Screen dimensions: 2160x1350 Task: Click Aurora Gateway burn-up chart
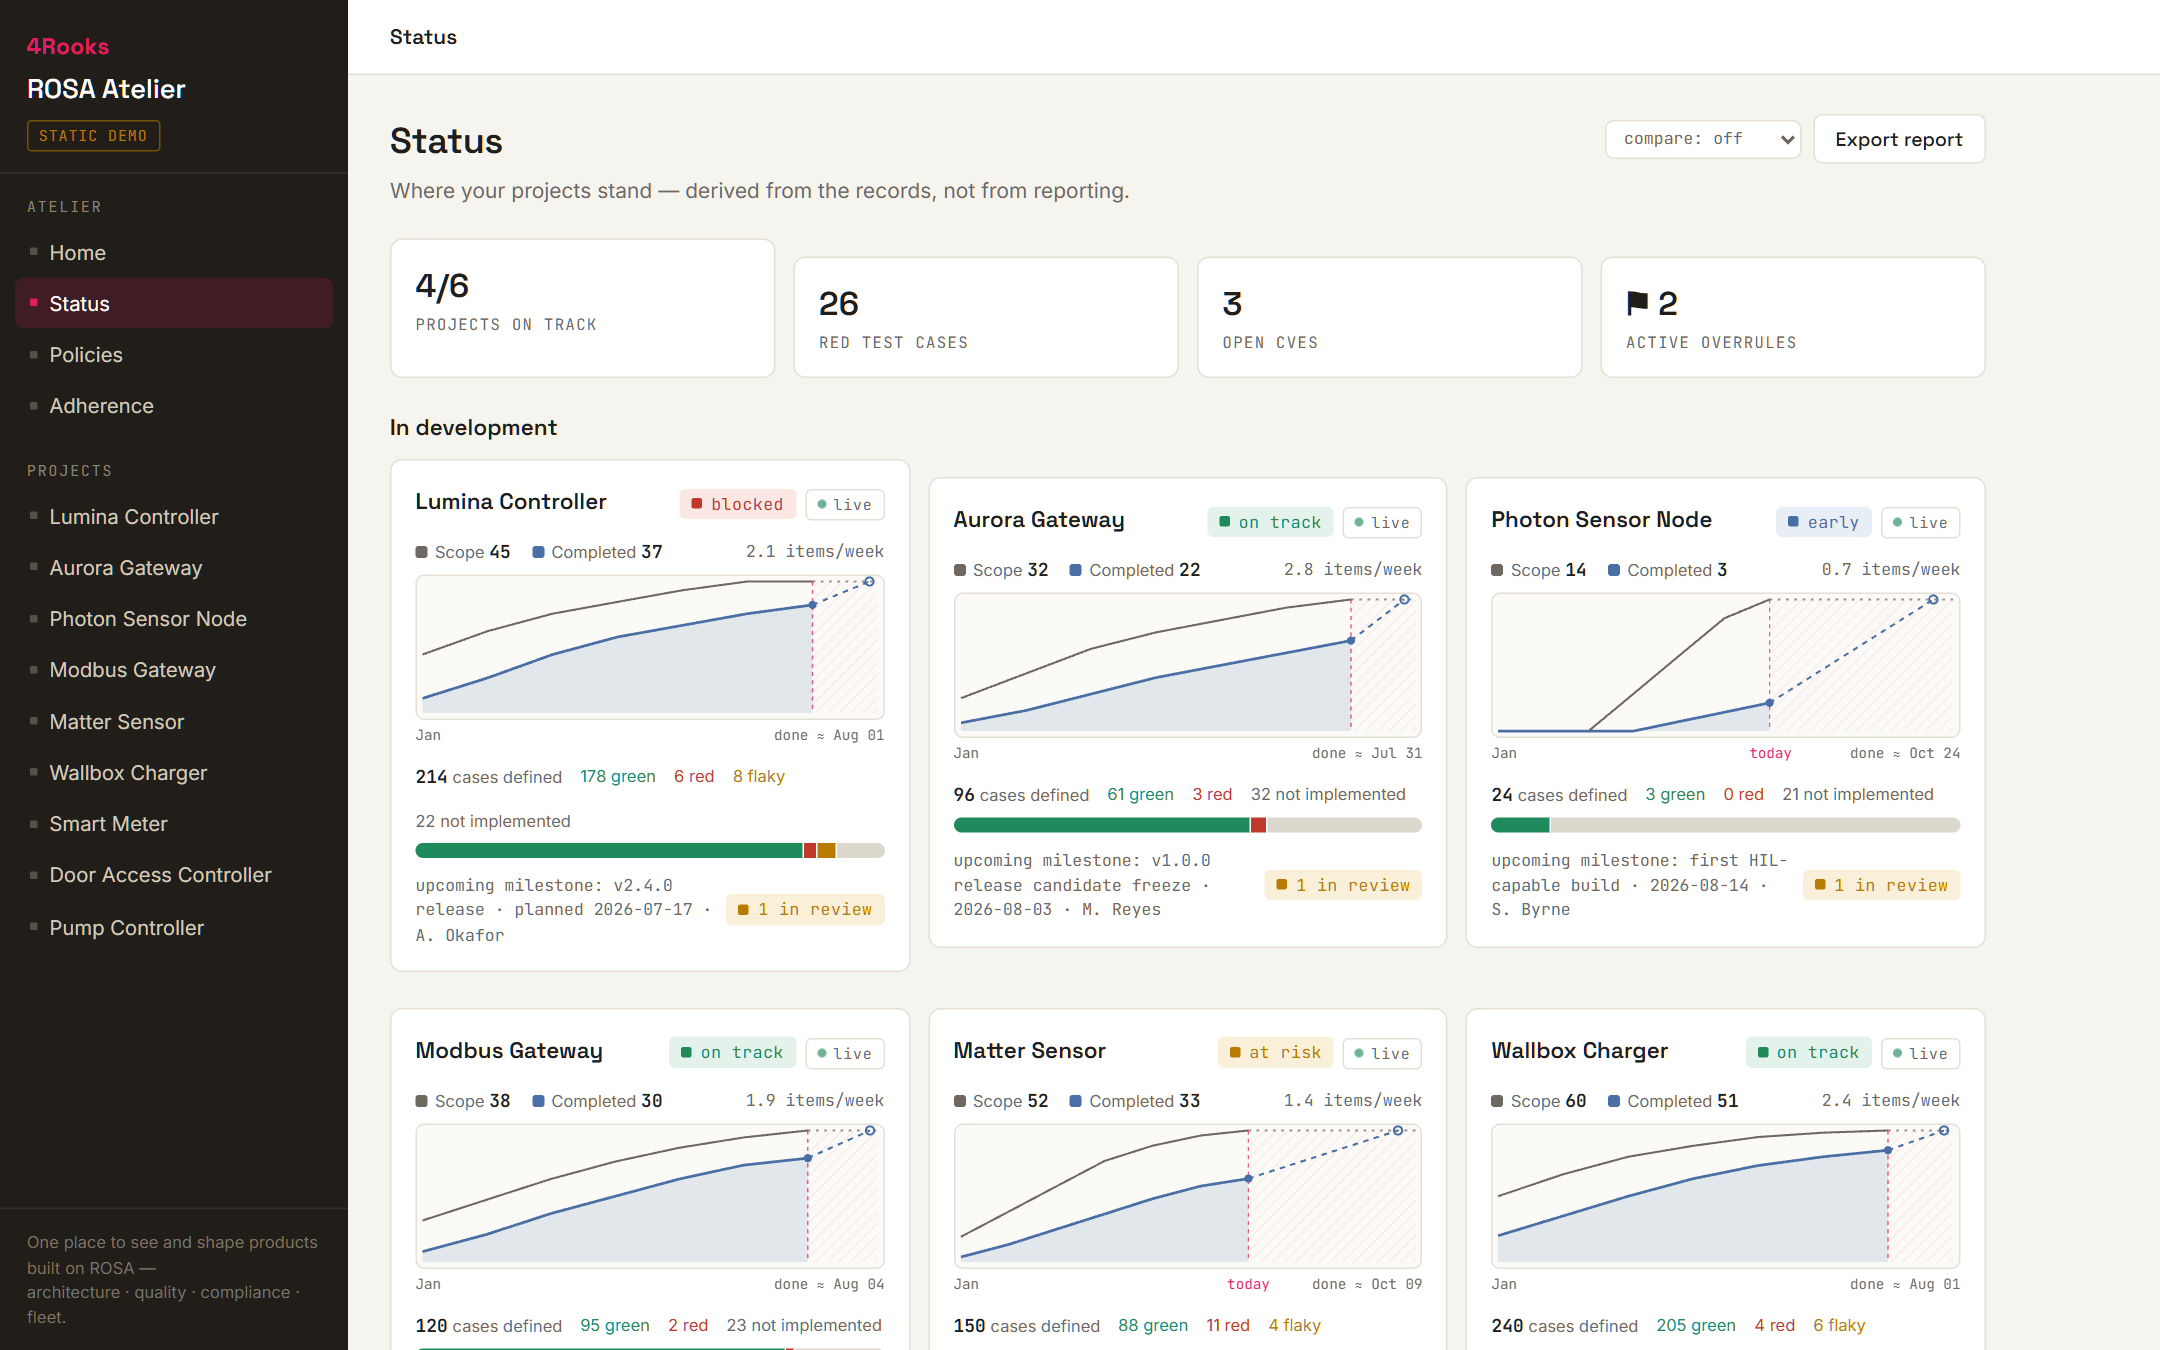pyautogui.click(x=1188, y=665)
